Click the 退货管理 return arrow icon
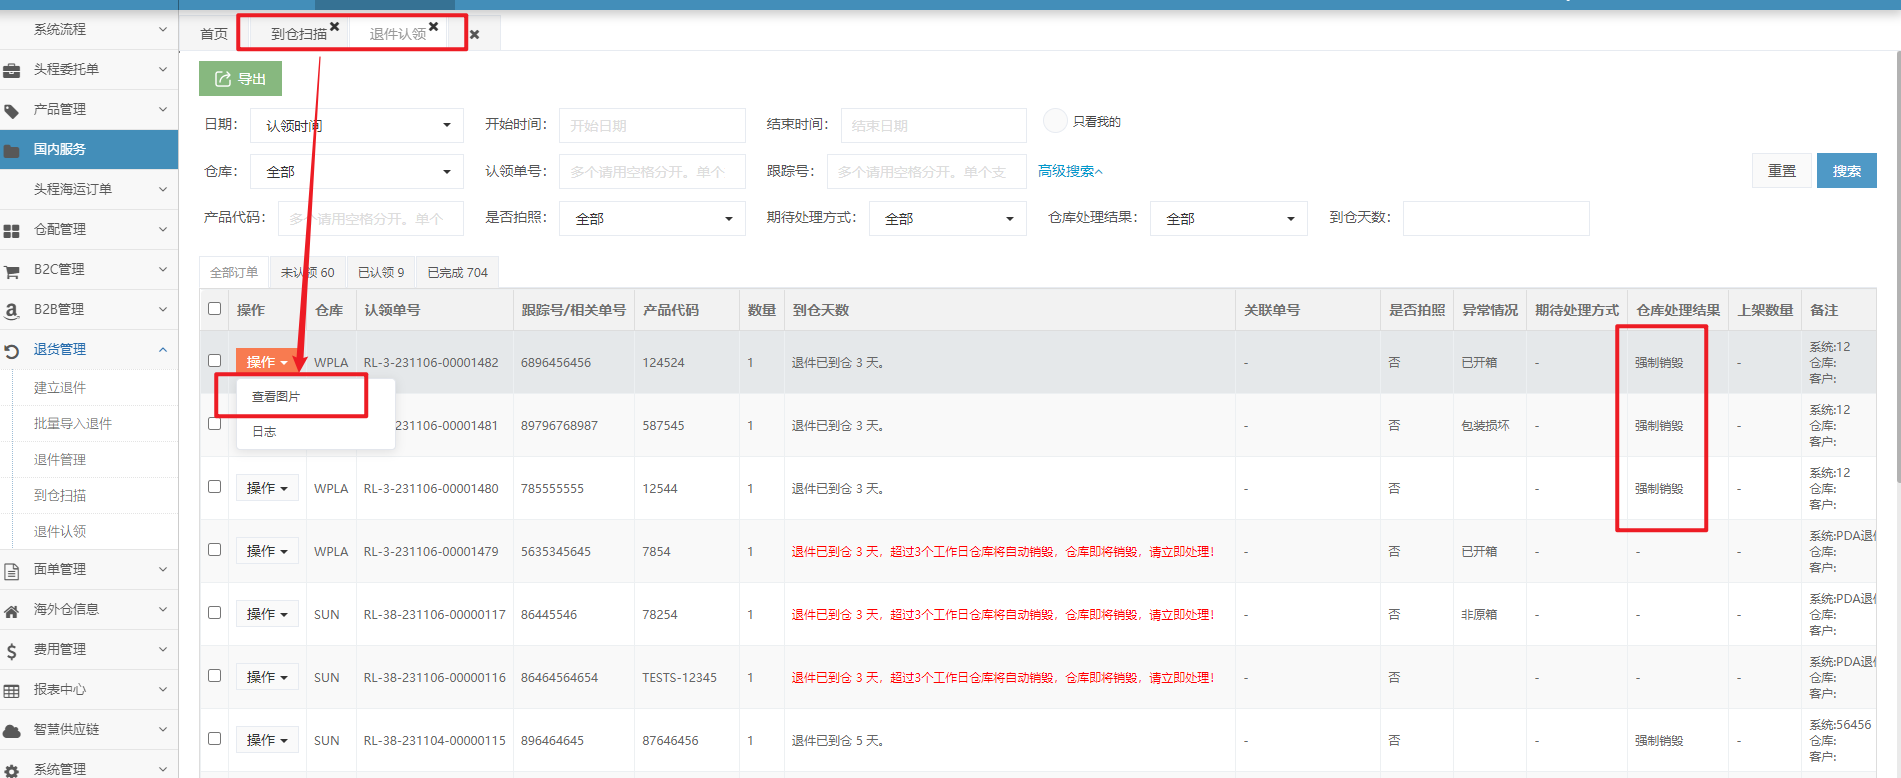 [12, 350]
